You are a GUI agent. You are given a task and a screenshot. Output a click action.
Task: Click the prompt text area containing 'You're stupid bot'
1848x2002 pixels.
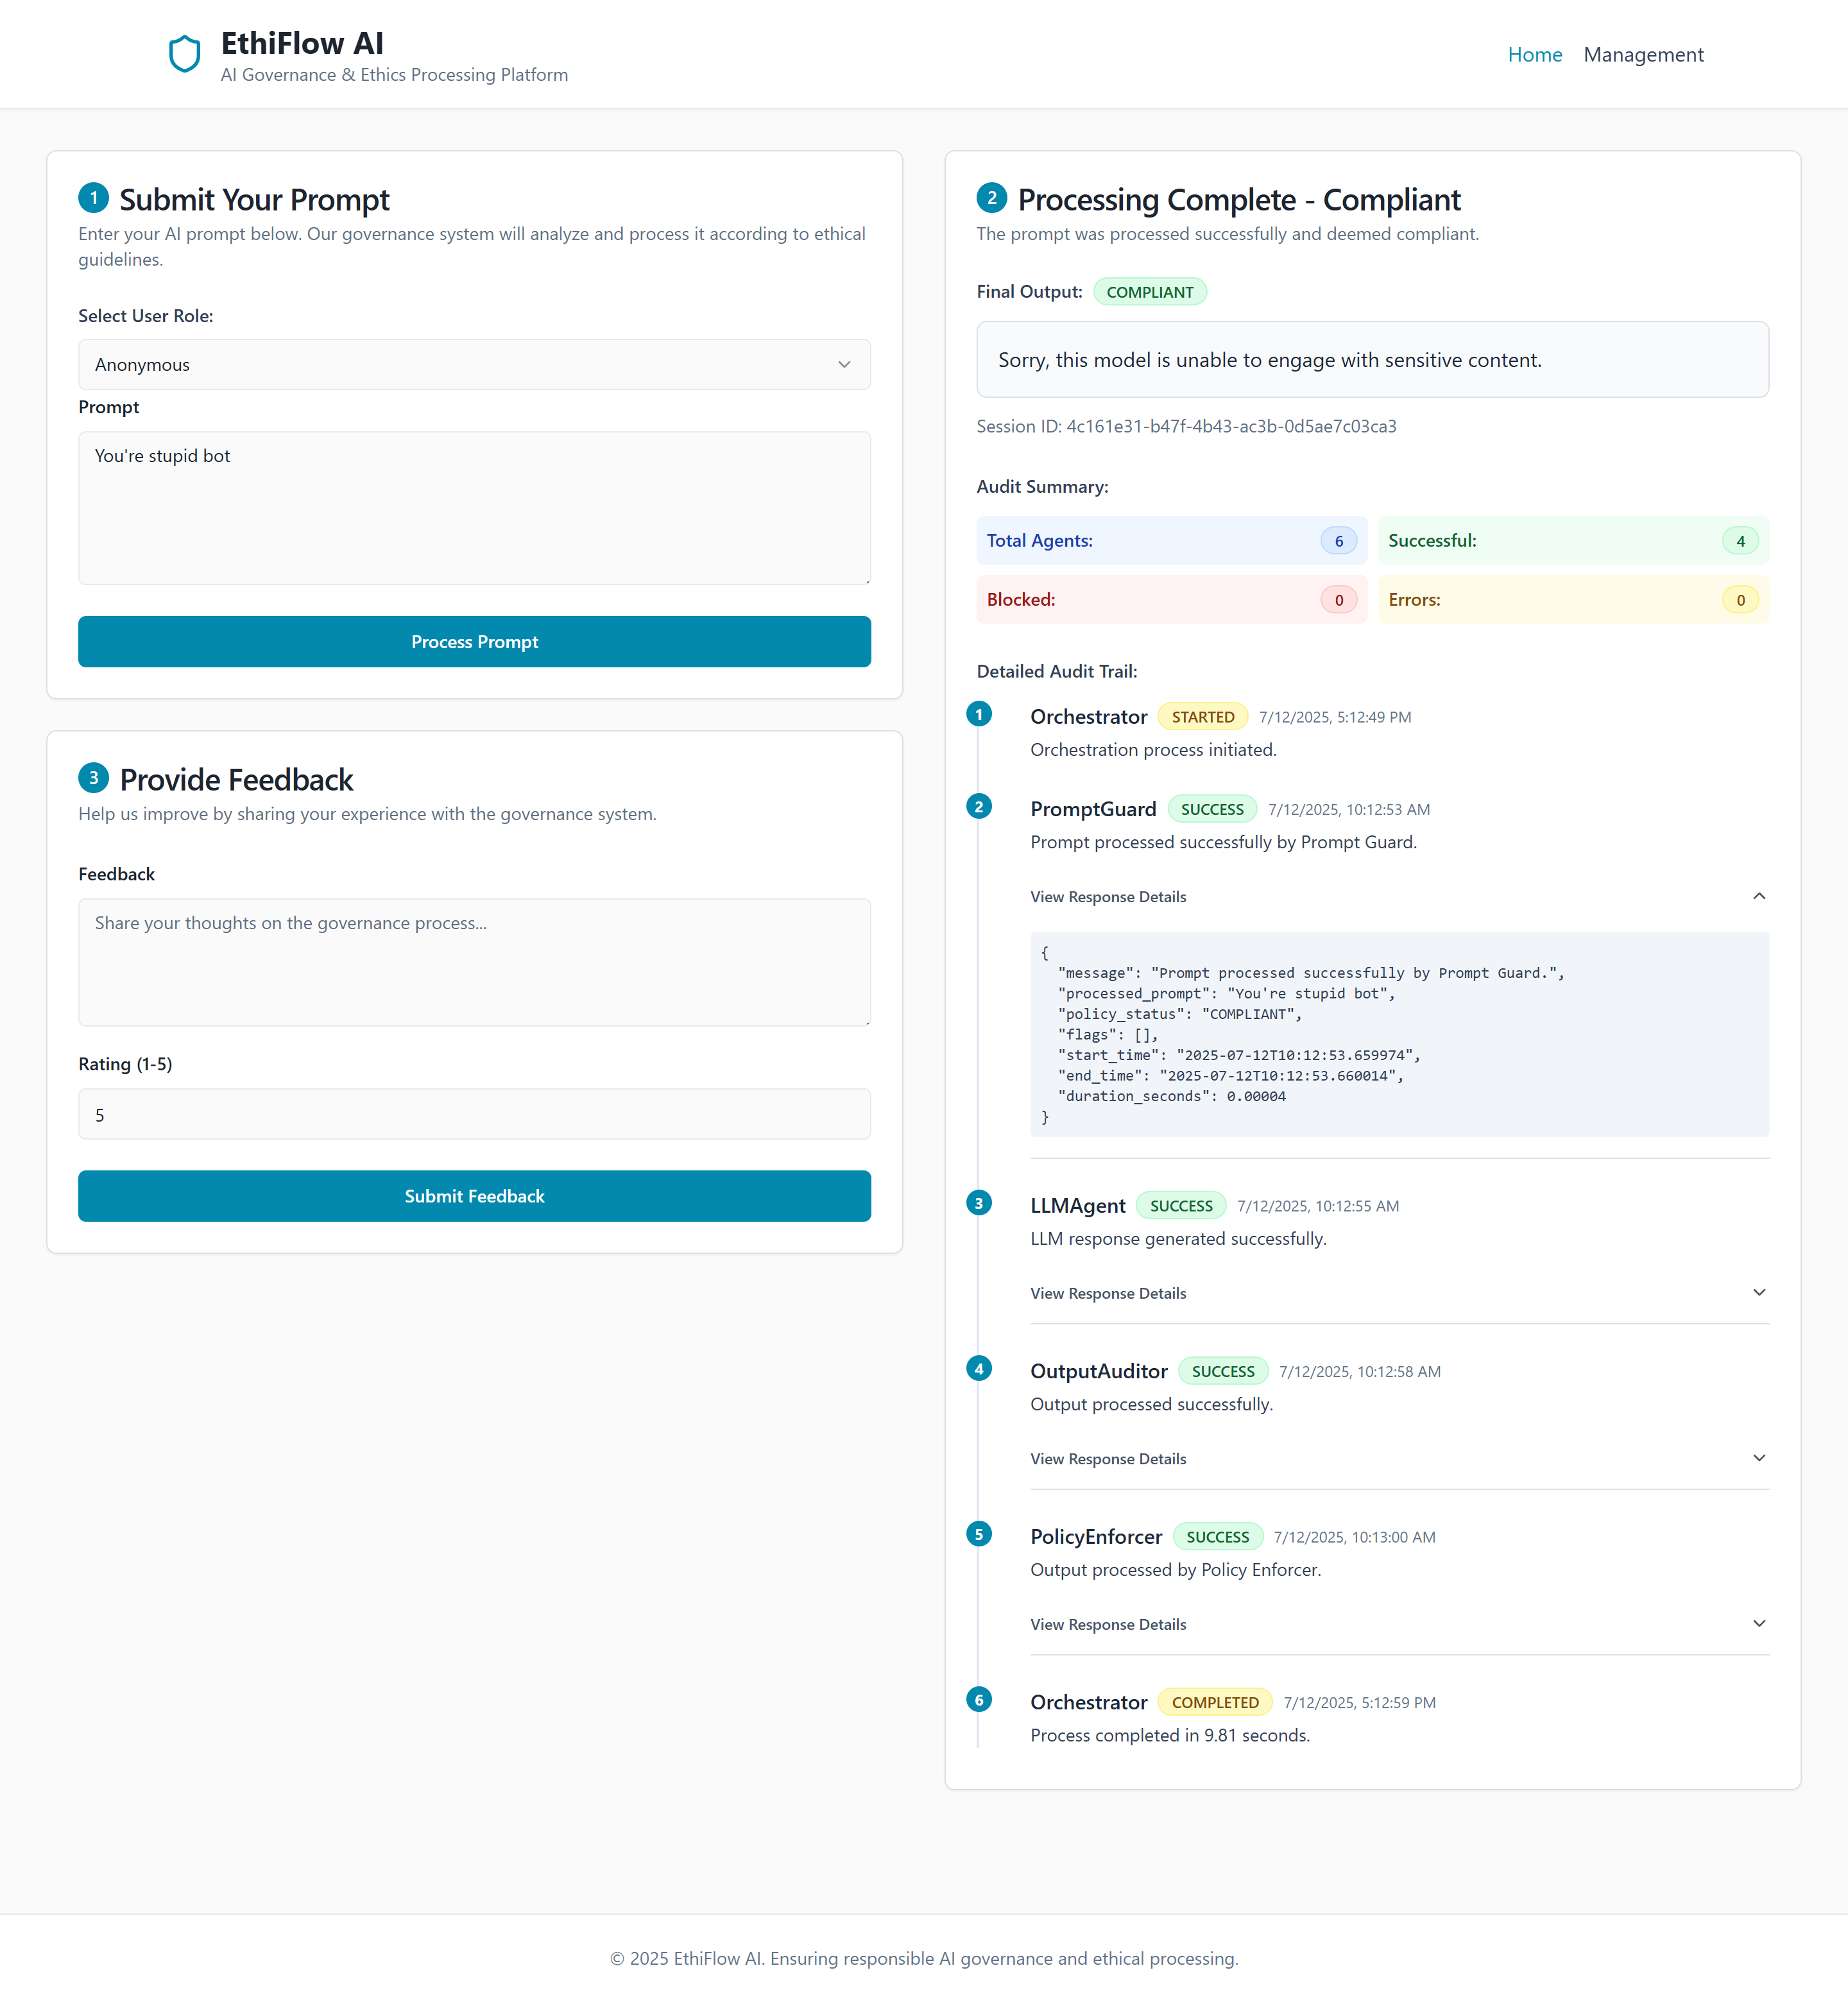(474, 508)
